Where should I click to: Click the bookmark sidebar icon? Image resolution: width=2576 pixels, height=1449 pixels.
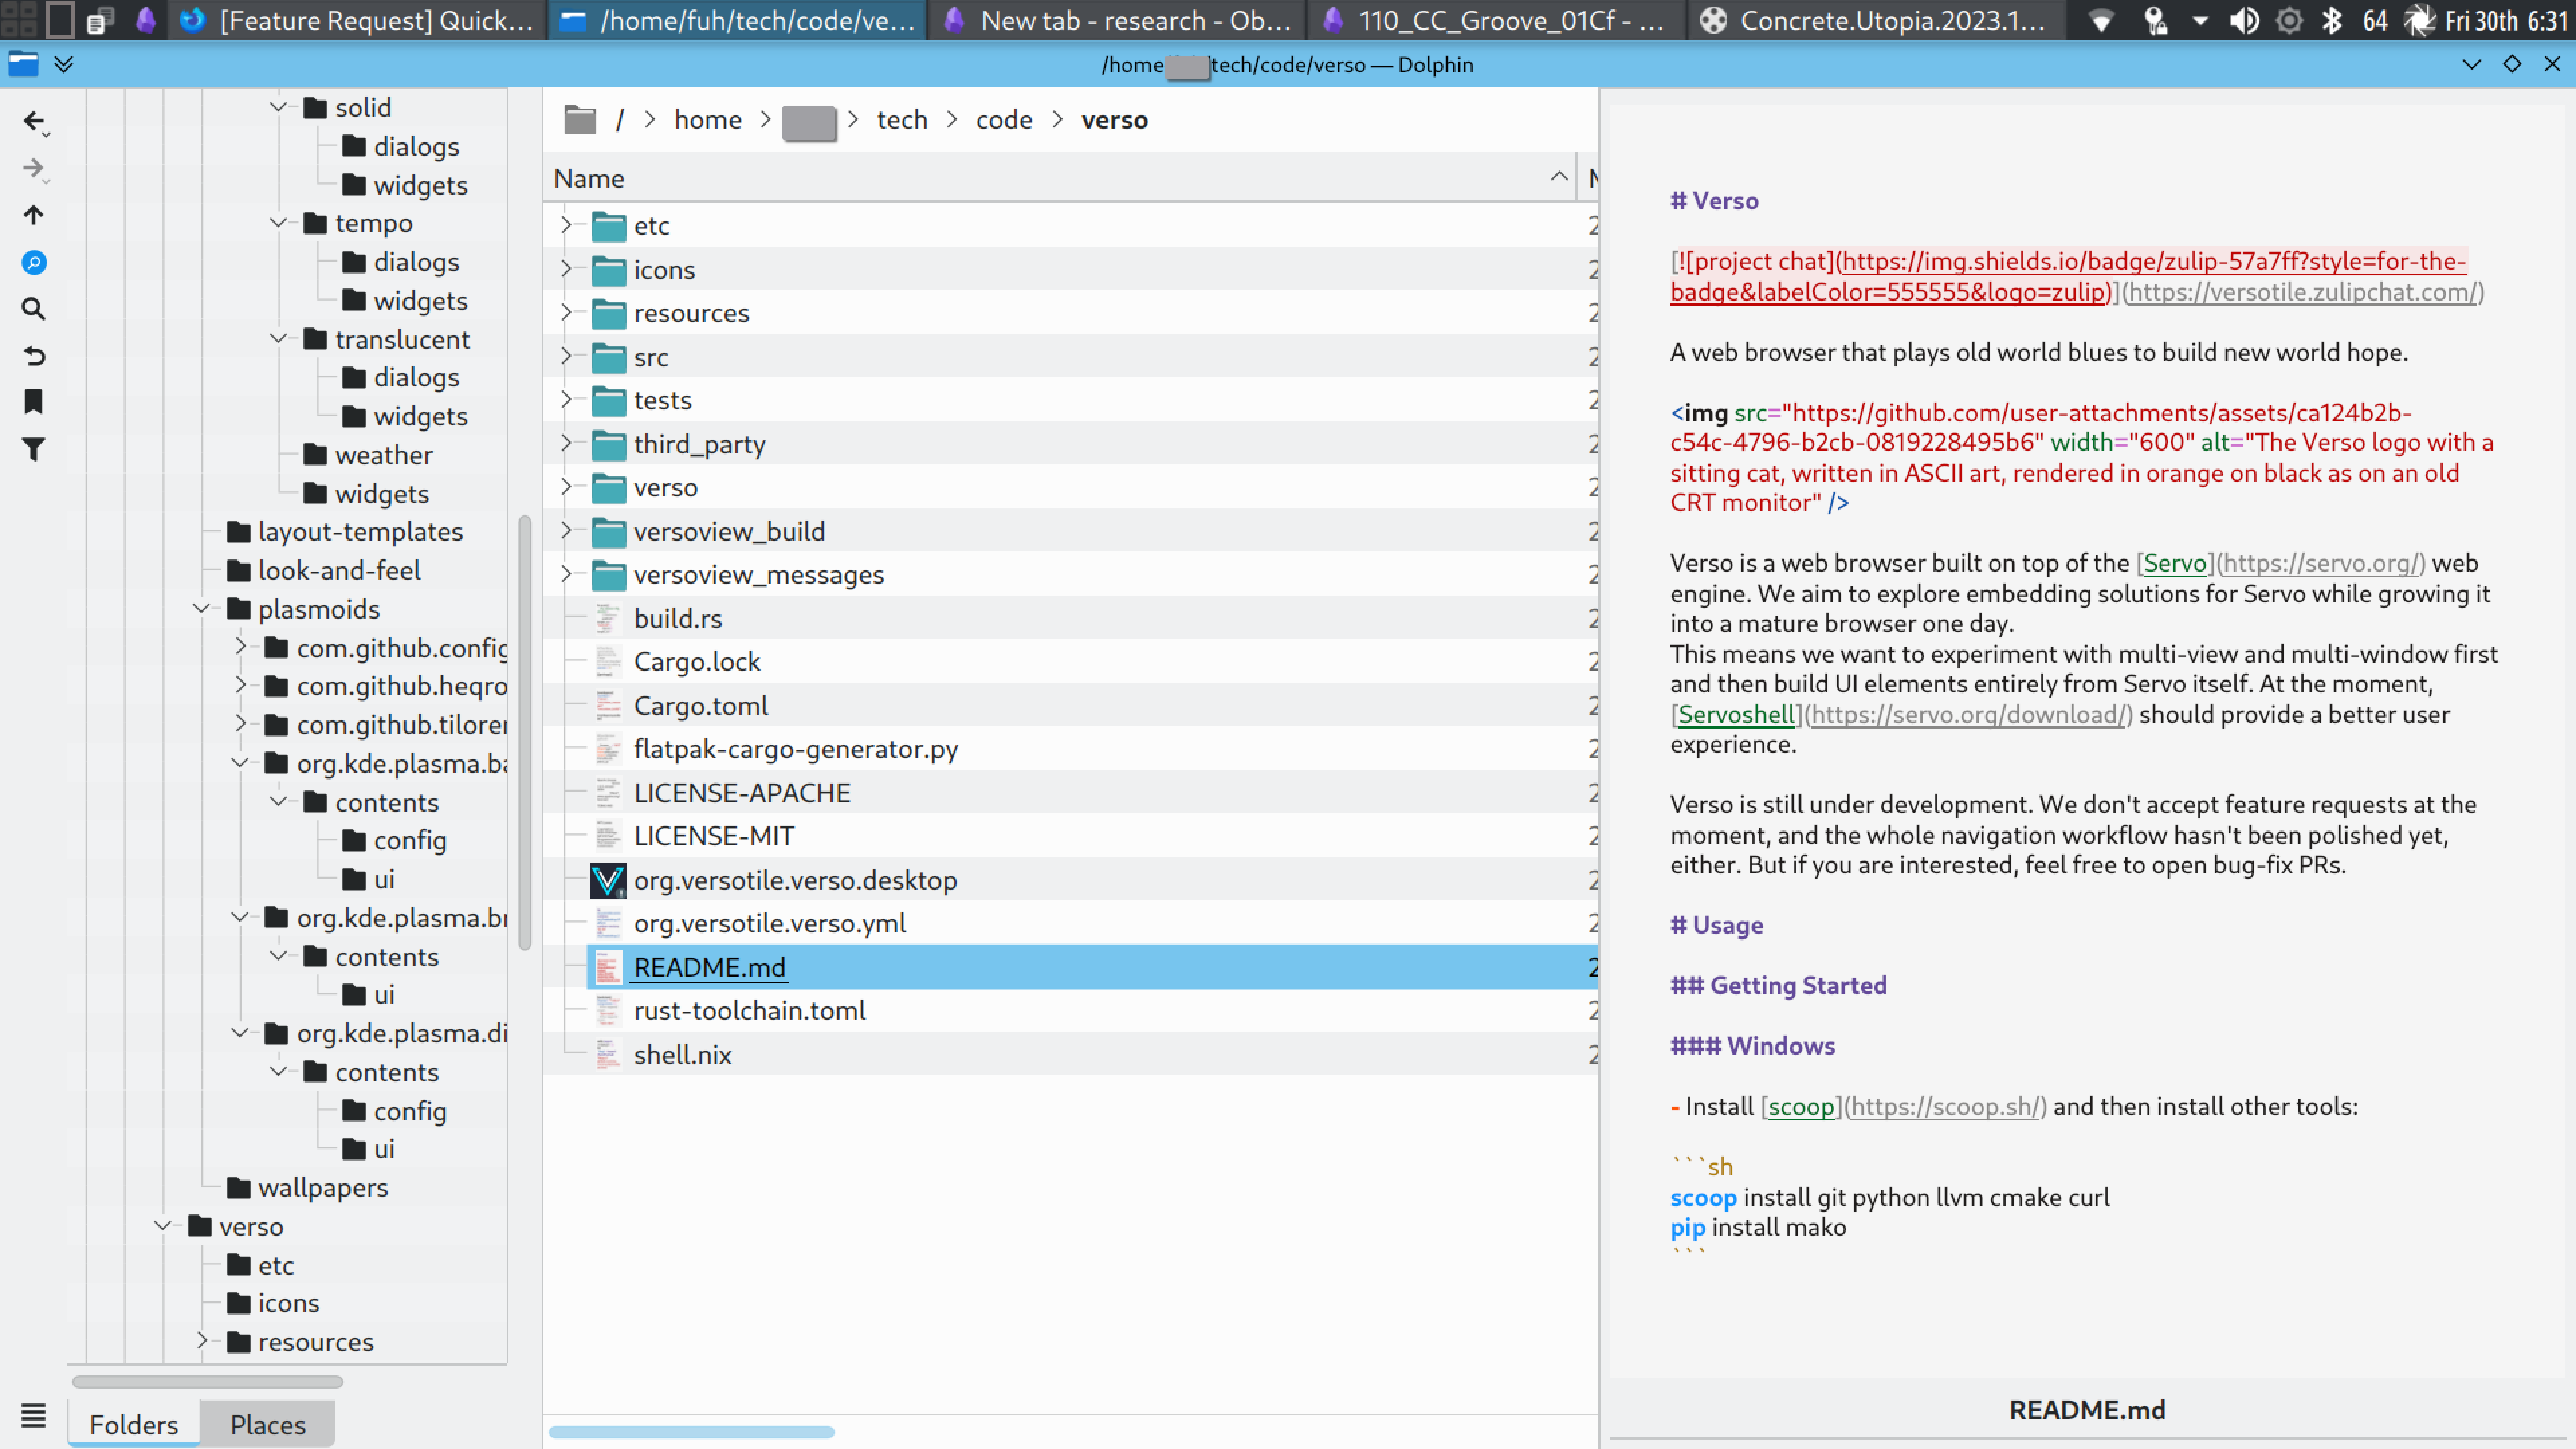click(x=33, y=402)
